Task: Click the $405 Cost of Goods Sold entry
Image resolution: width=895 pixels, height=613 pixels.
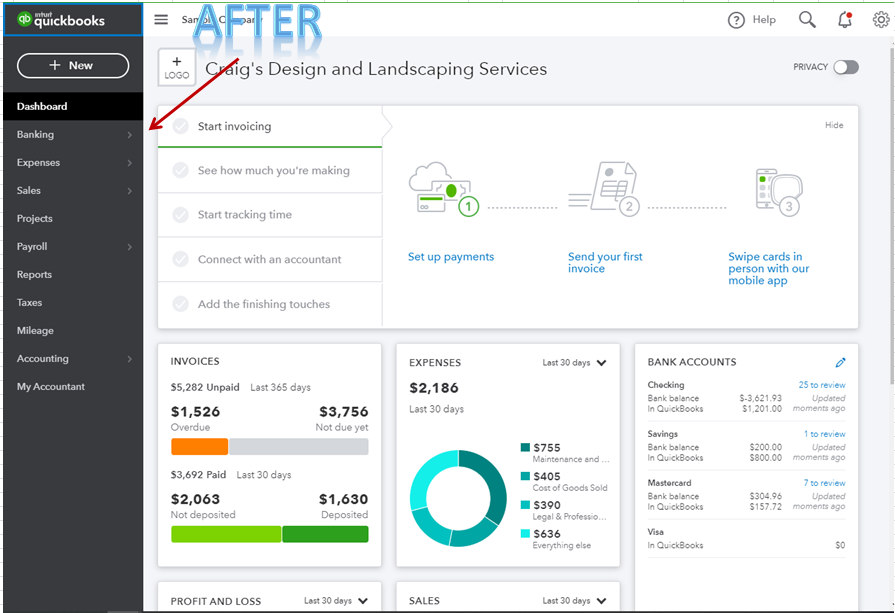Action: tap(564, 481)
